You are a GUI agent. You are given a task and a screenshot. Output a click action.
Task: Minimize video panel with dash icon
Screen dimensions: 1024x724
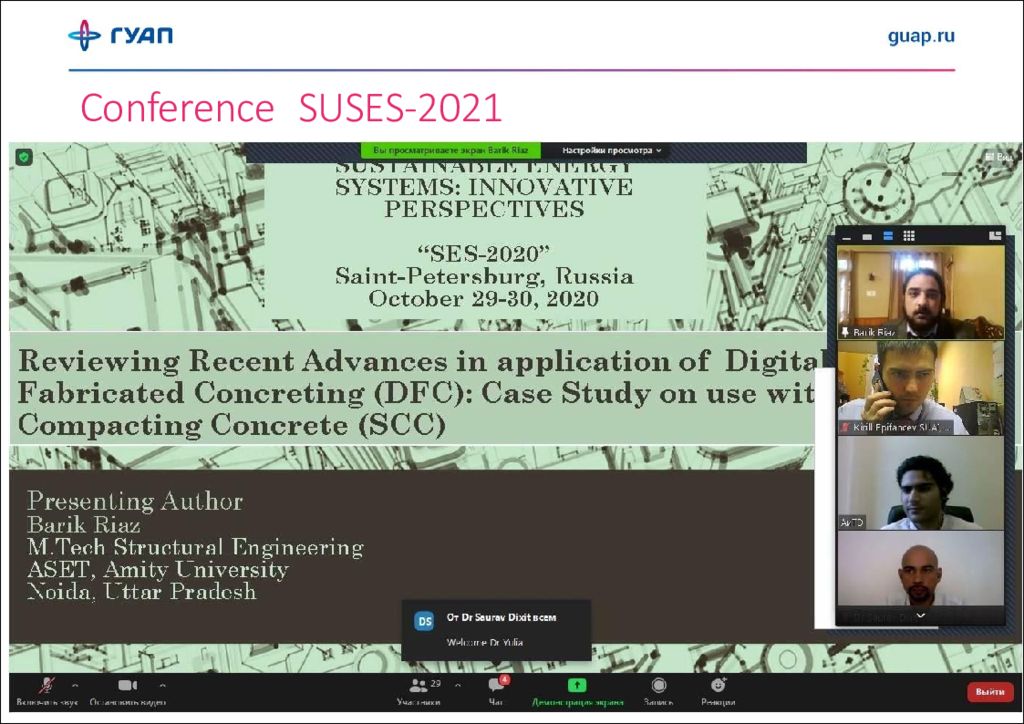click(x=847, y=237)
